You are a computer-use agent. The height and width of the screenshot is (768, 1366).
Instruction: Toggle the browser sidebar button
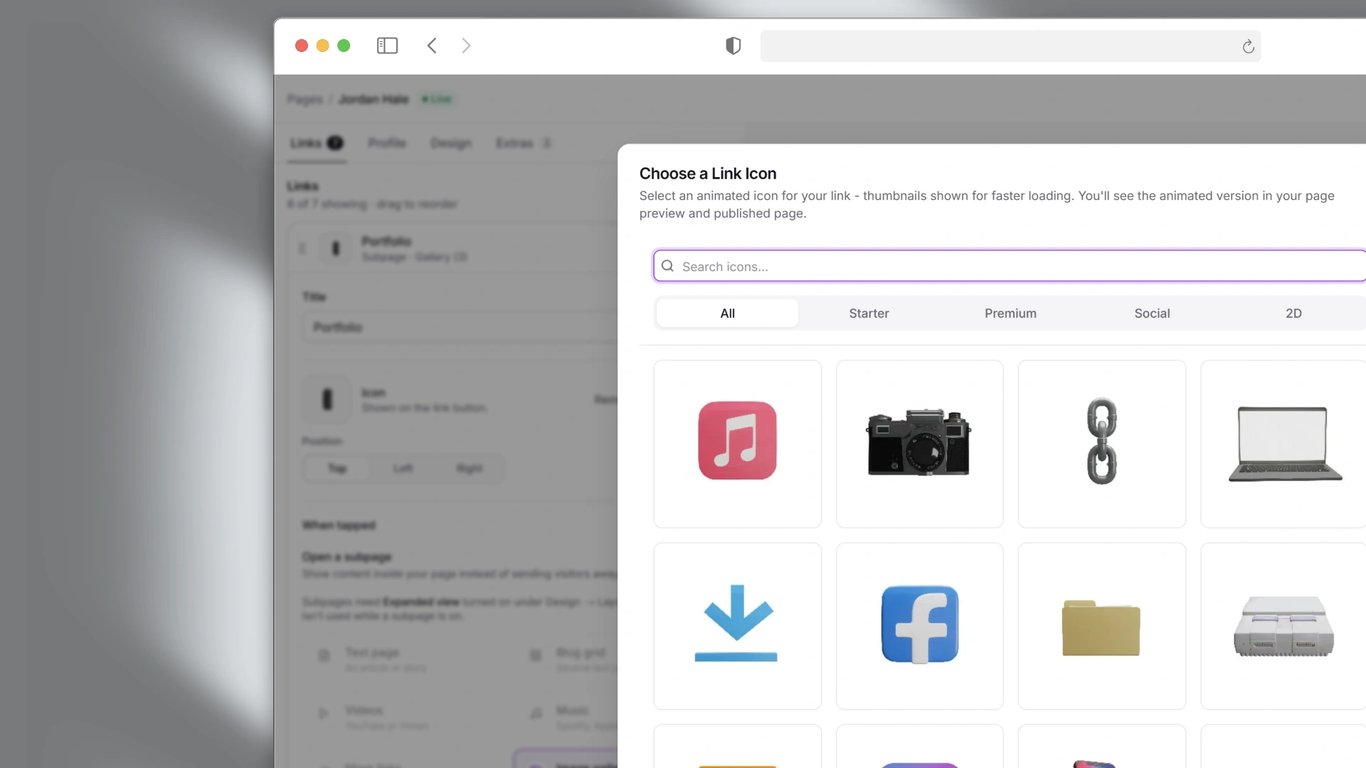(x=387, y=46)
